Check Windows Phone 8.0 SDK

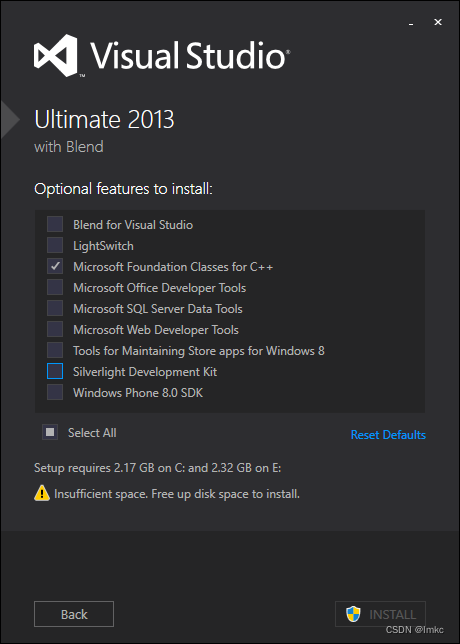(x=55, y=392)
